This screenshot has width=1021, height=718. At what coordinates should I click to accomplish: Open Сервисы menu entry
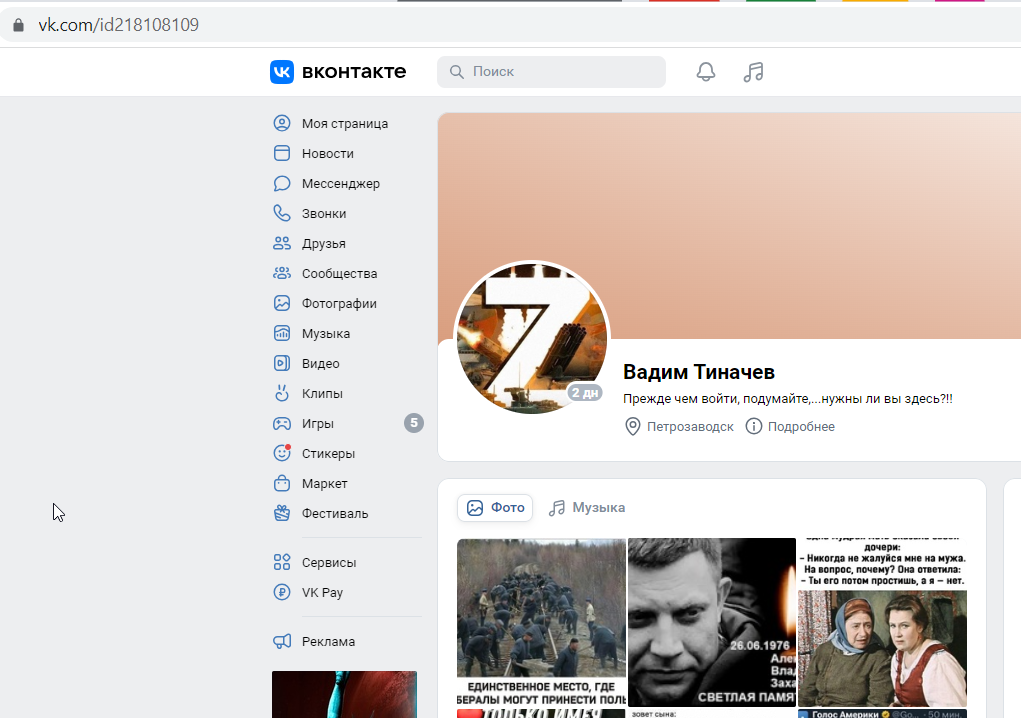(x=329, y=562)
